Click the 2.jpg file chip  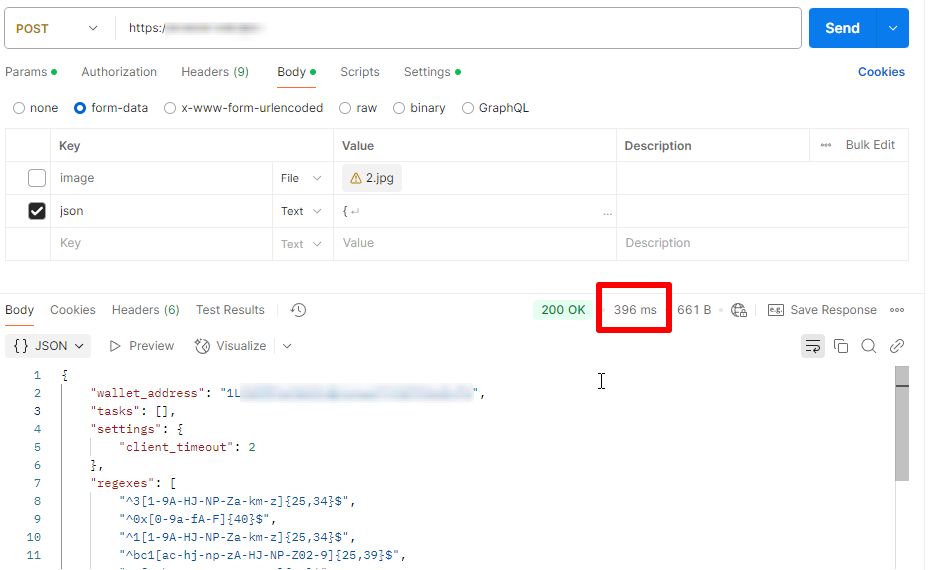(x=372, y=178)
